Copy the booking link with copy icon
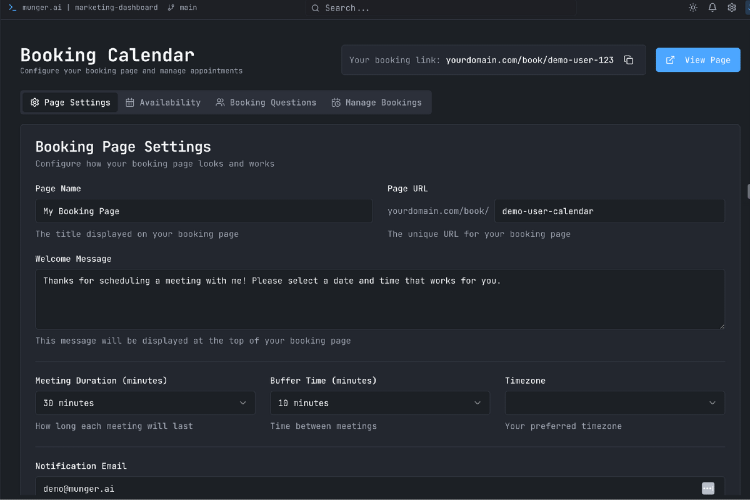This screenshot has width=750, height=500. (629, 60)
